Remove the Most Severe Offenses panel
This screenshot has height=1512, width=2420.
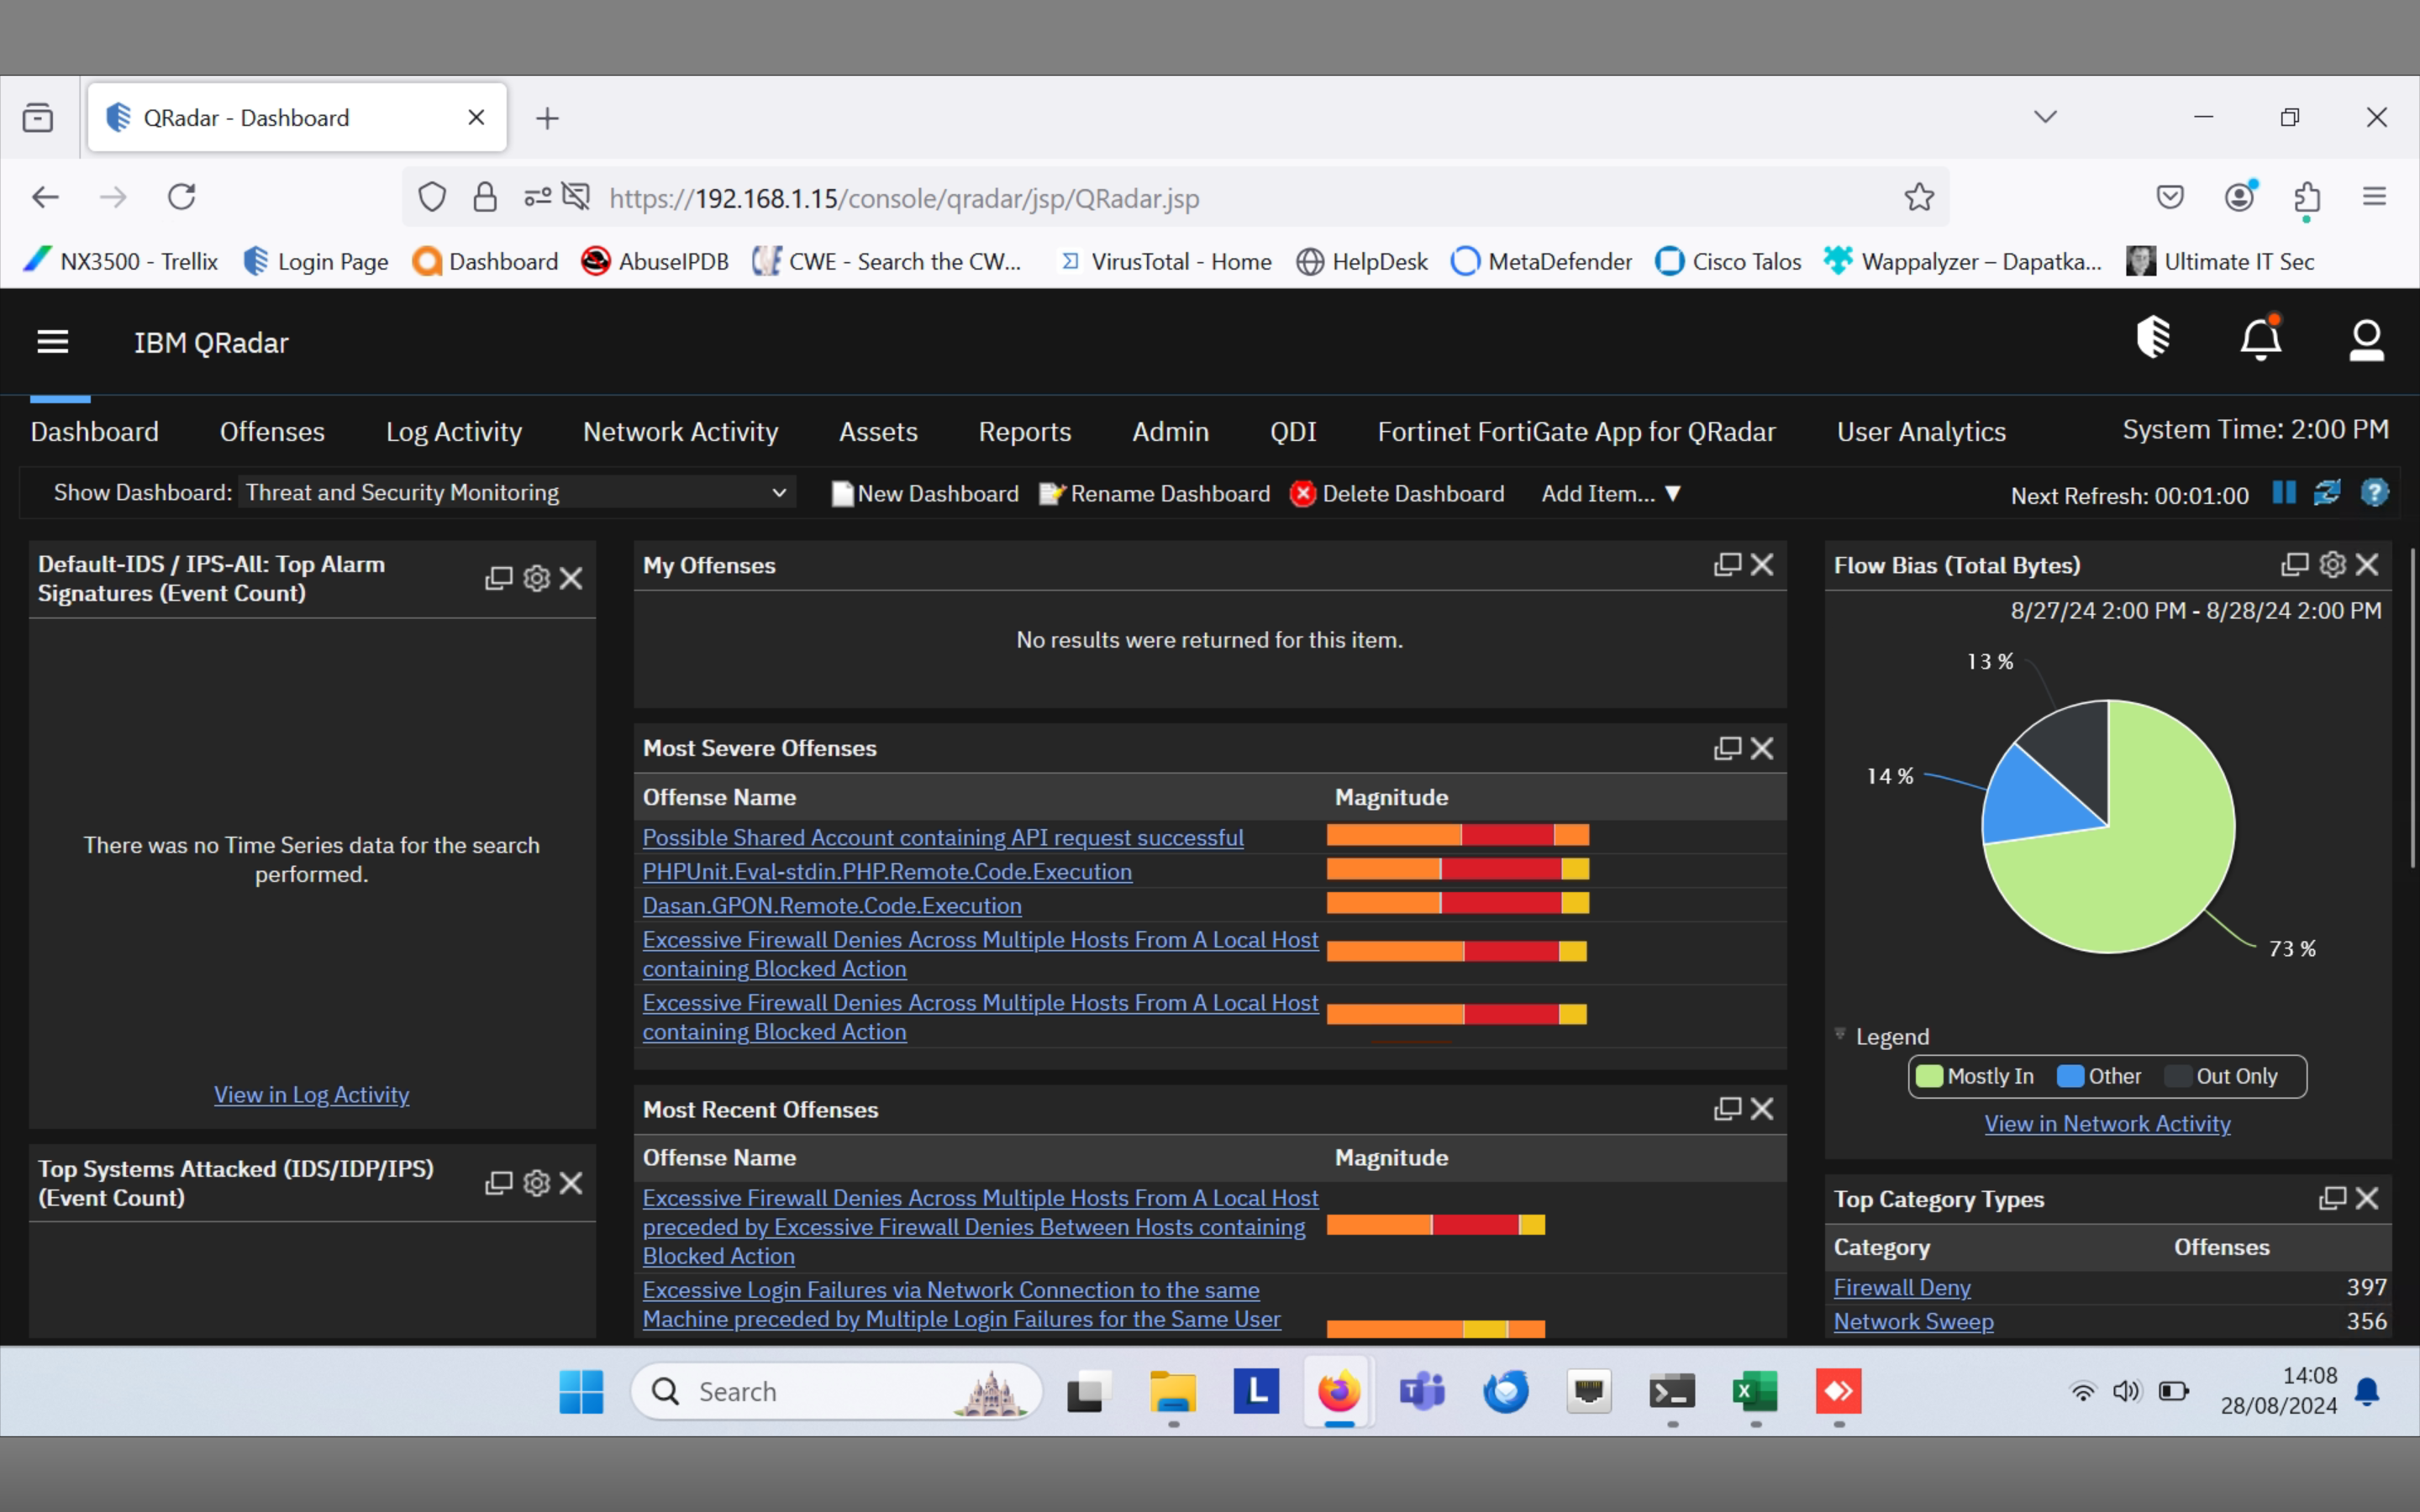click(x=1763, y=748)
